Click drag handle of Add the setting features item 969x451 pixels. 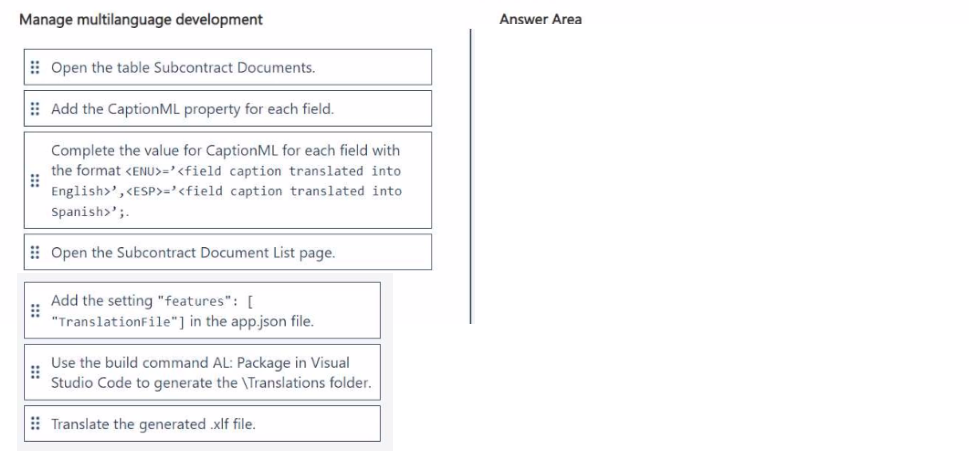pos(35,310)
